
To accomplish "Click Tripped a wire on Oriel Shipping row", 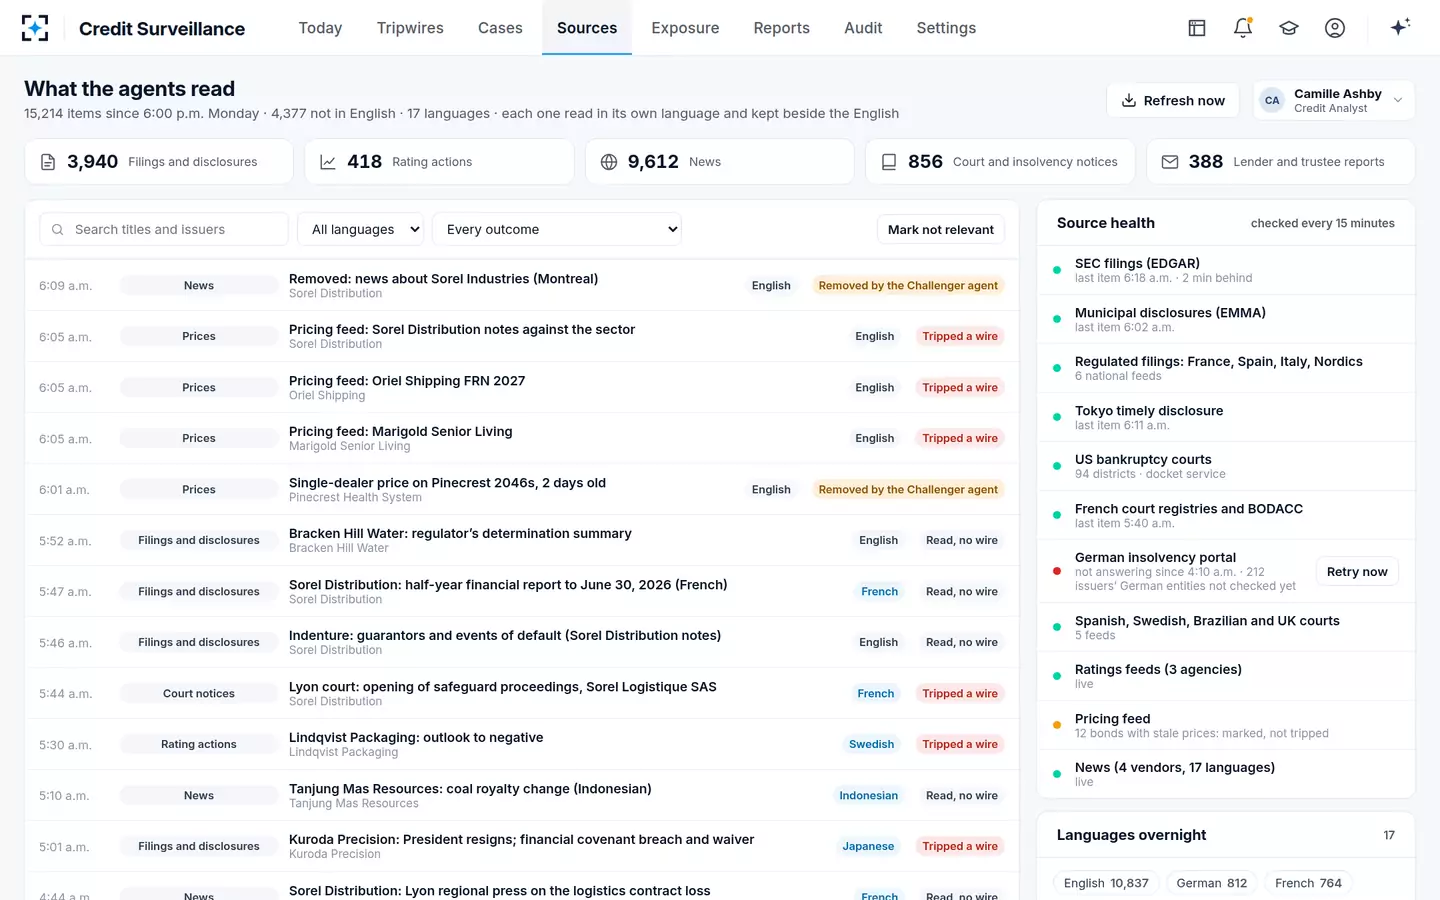I will [960, 387].
